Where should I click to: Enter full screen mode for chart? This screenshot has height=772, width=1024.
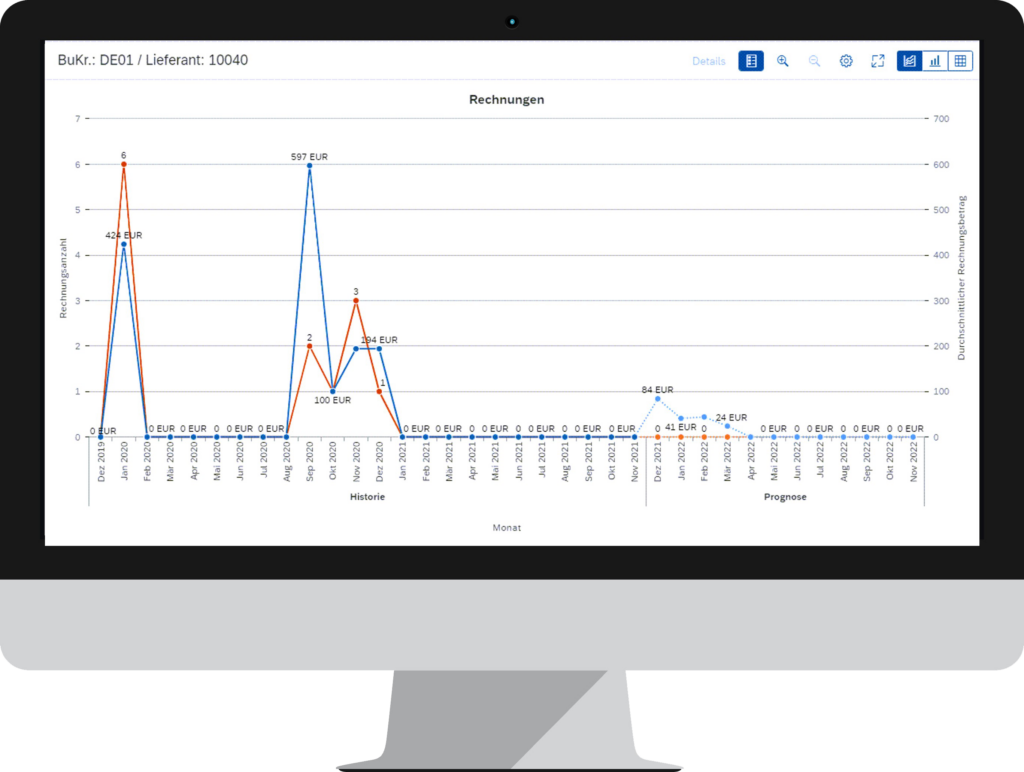point(878,61)
